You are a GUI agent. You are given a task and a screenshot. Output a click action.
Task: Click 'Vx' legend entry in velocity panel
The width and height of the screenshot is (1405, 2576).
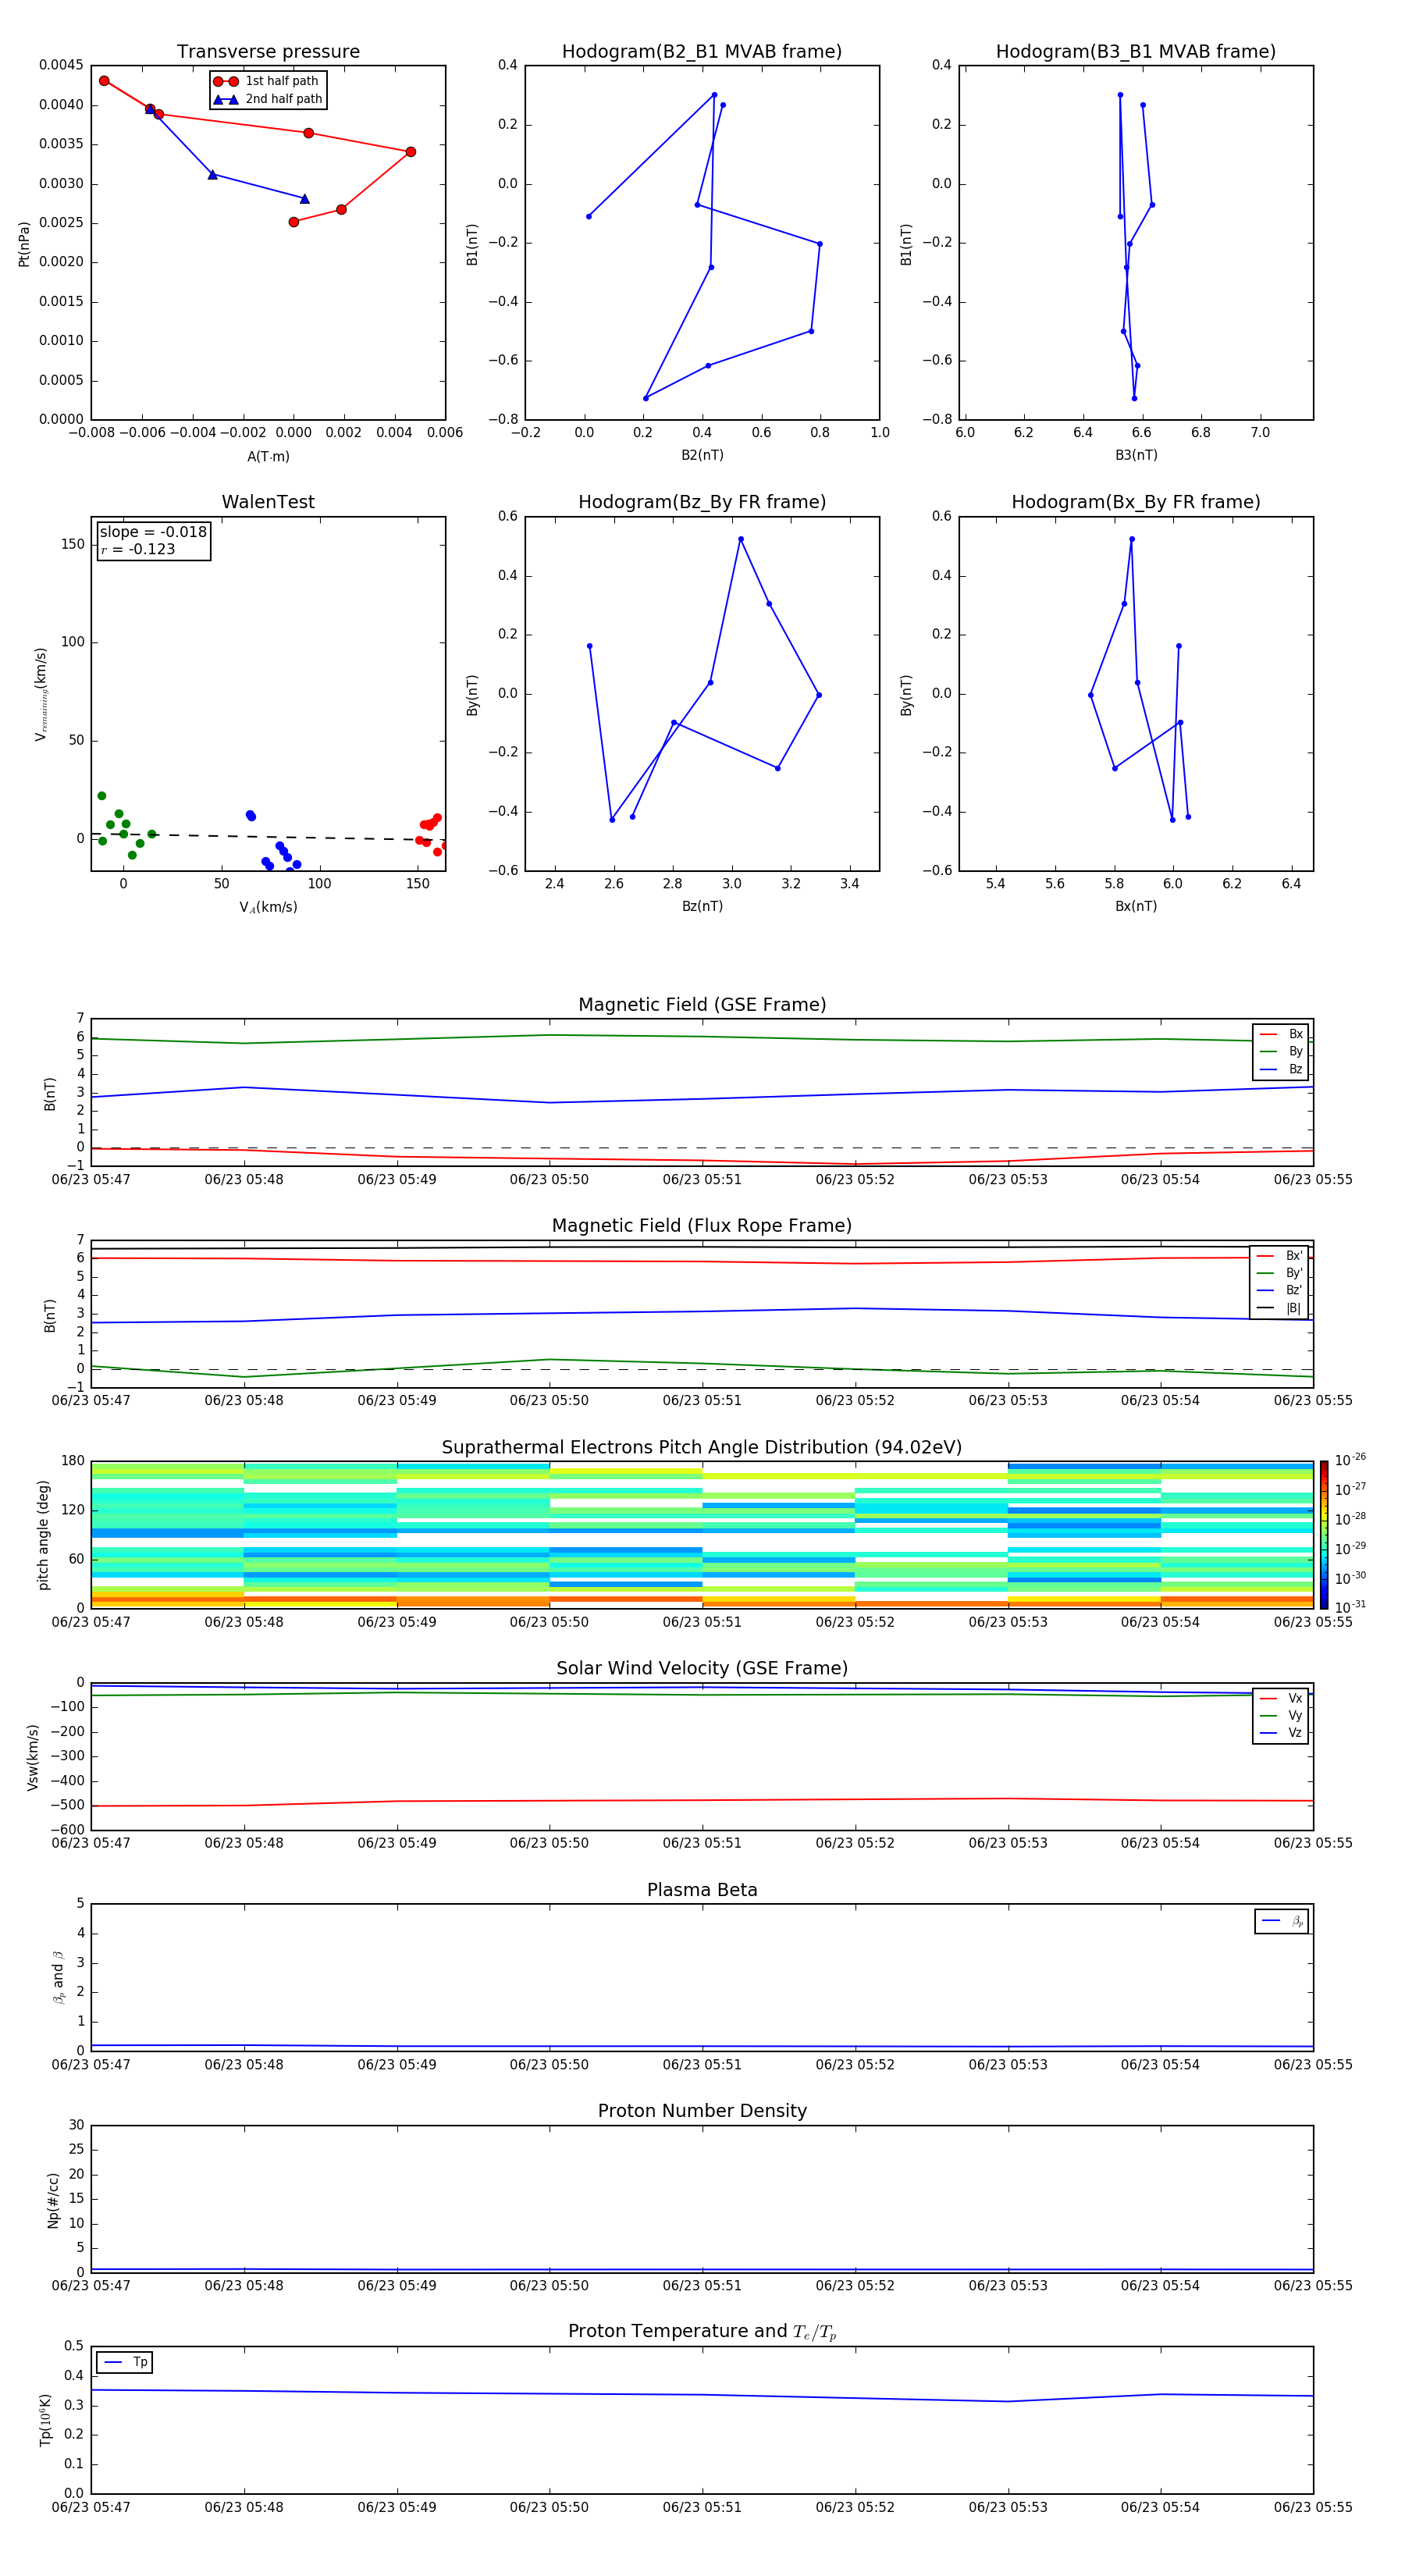click(1281, 1698)
